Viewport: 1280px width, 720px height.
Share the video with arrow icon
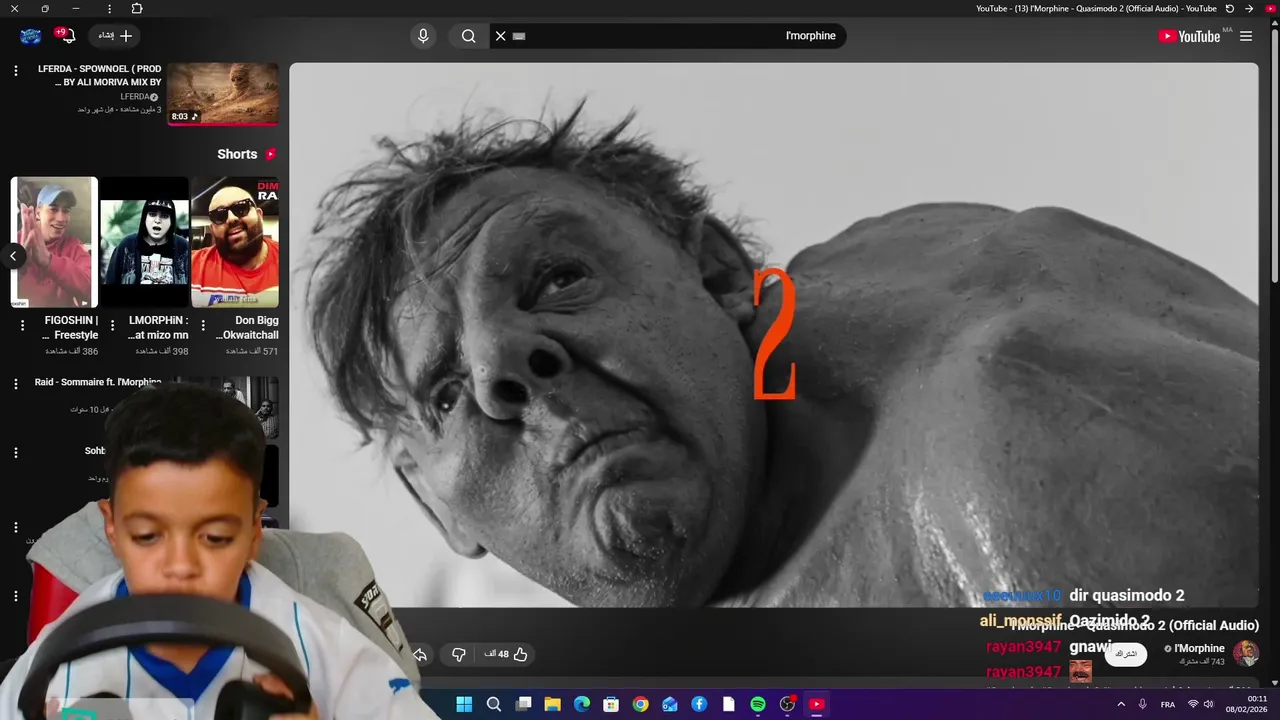[x=420, y=655]
